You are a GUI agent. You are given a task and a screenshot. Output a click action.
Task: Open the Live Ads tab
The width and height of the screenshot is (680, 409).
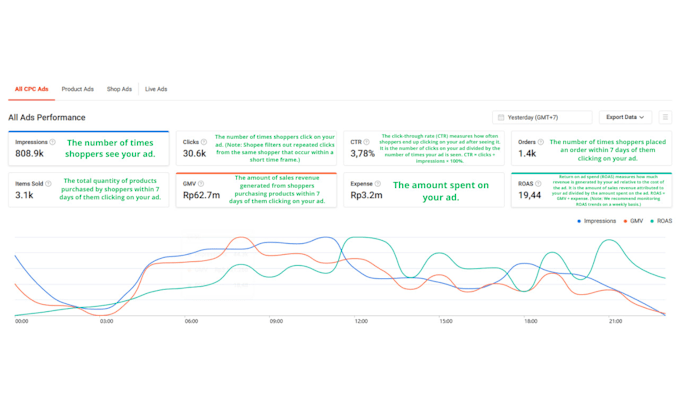156,89
